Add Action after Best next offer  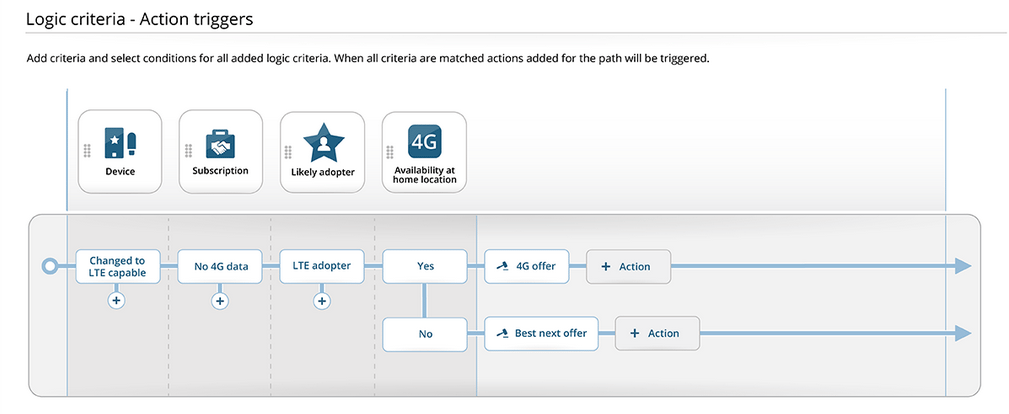pos(656,334)
